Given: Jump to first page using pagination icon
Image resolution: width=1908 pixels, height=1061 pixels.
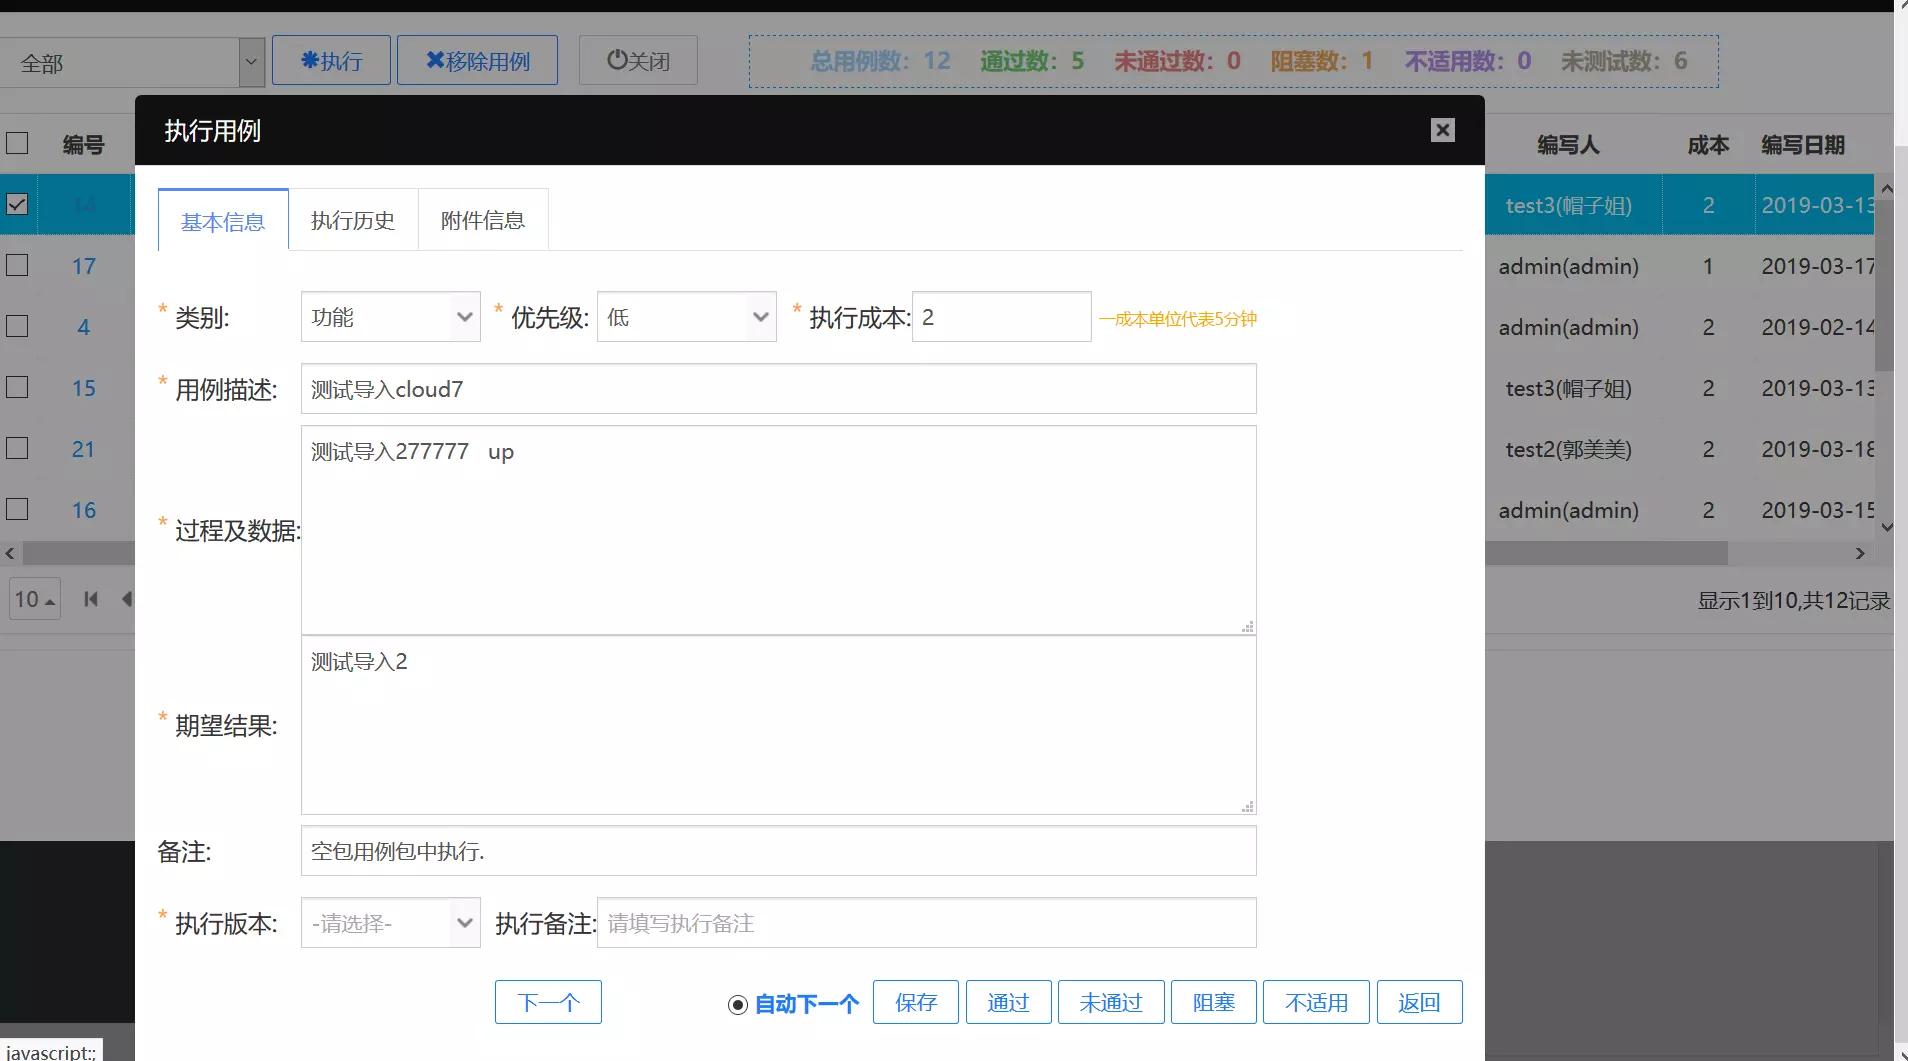Looking at the screenshot, I should [x=90, y=598].
